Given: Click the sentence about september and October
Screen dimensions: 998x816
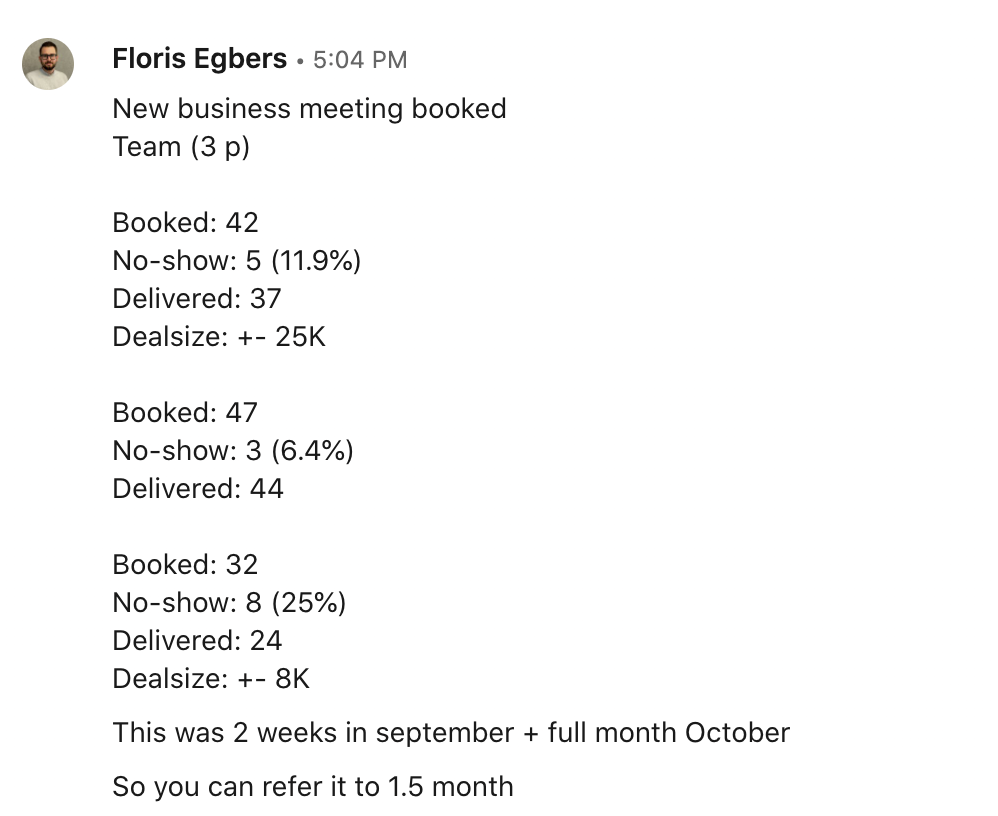Looking at the screenshot, I should tap(451, 733).
